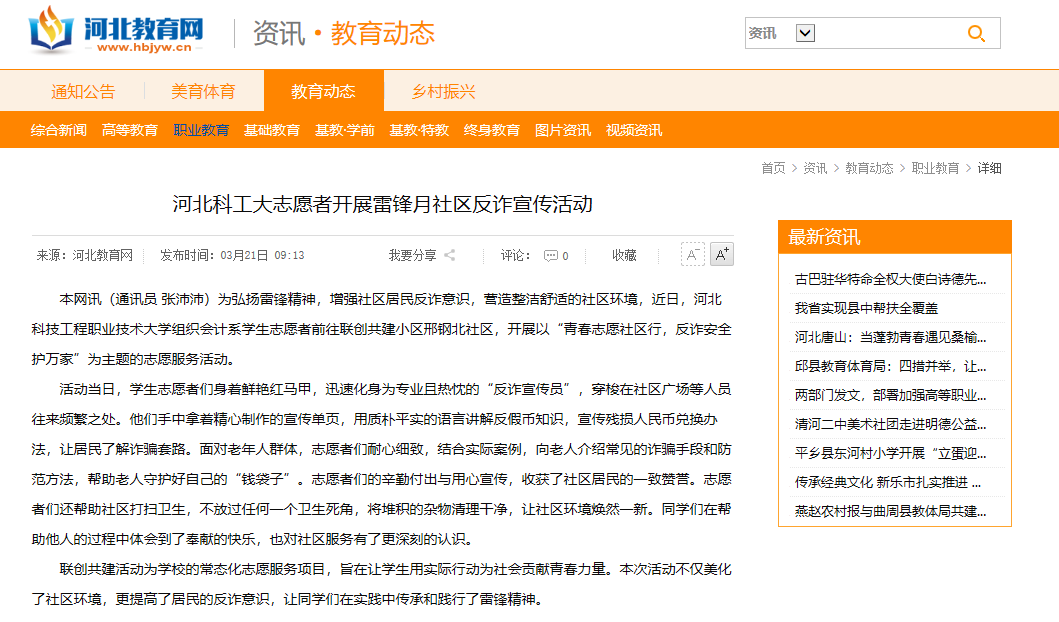Select 职业教育 in the orange sub-navigation bar
Viewport: 1059px width, 622px height.
tap(201, 130)
